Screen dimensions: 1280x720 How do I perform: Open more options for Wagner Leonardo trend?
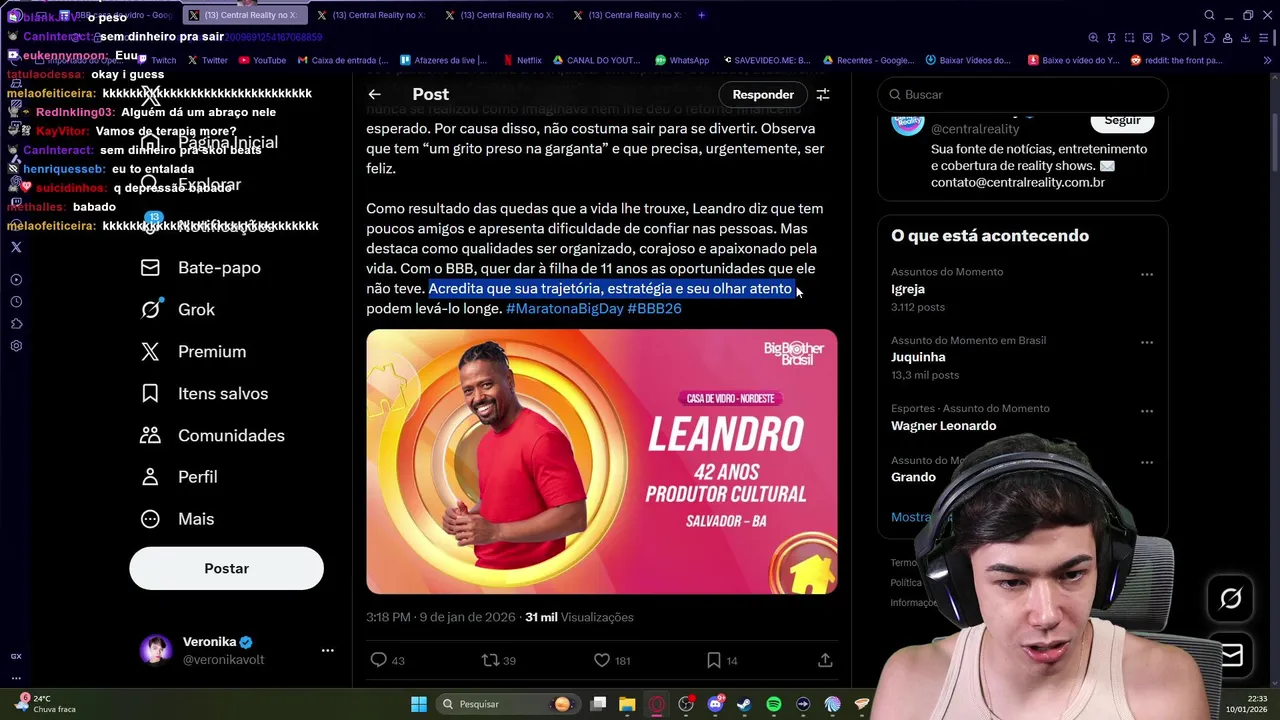pyautogui.click(x=1147, y=411)
